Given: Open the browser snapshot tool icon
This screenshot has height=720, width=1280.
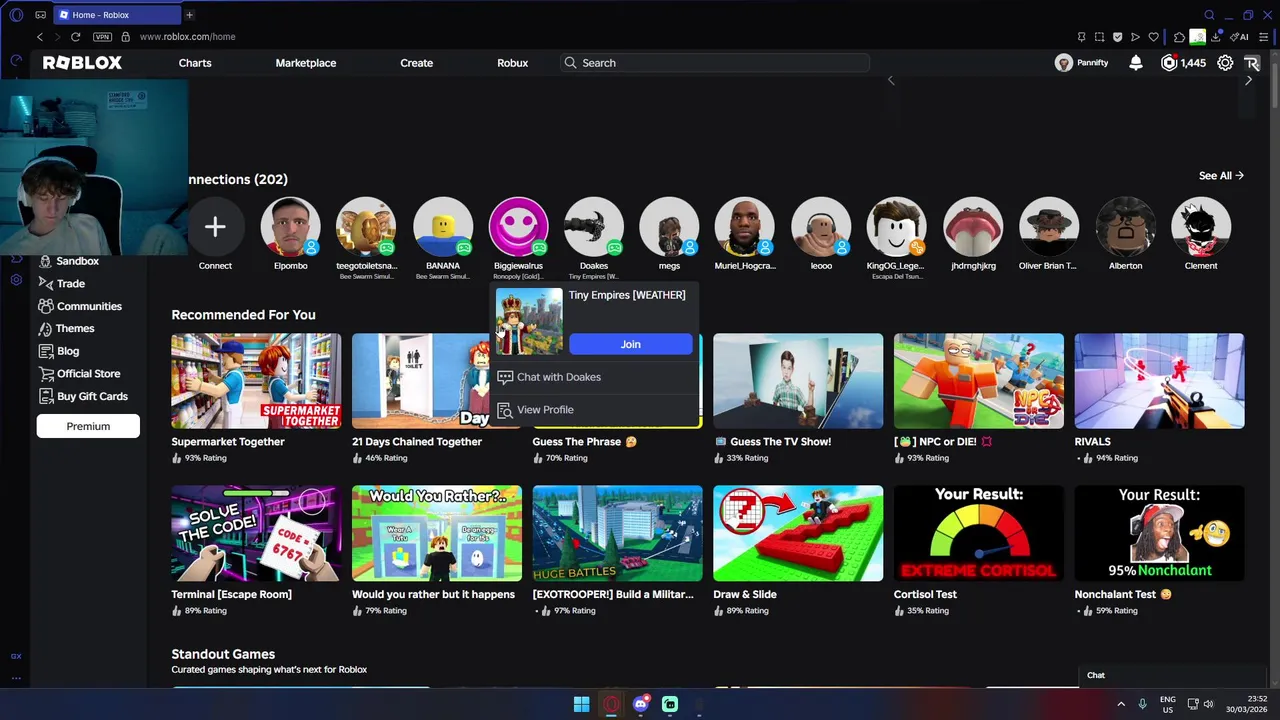Looking at the screenshot, I should click(x=1099, y=37).
